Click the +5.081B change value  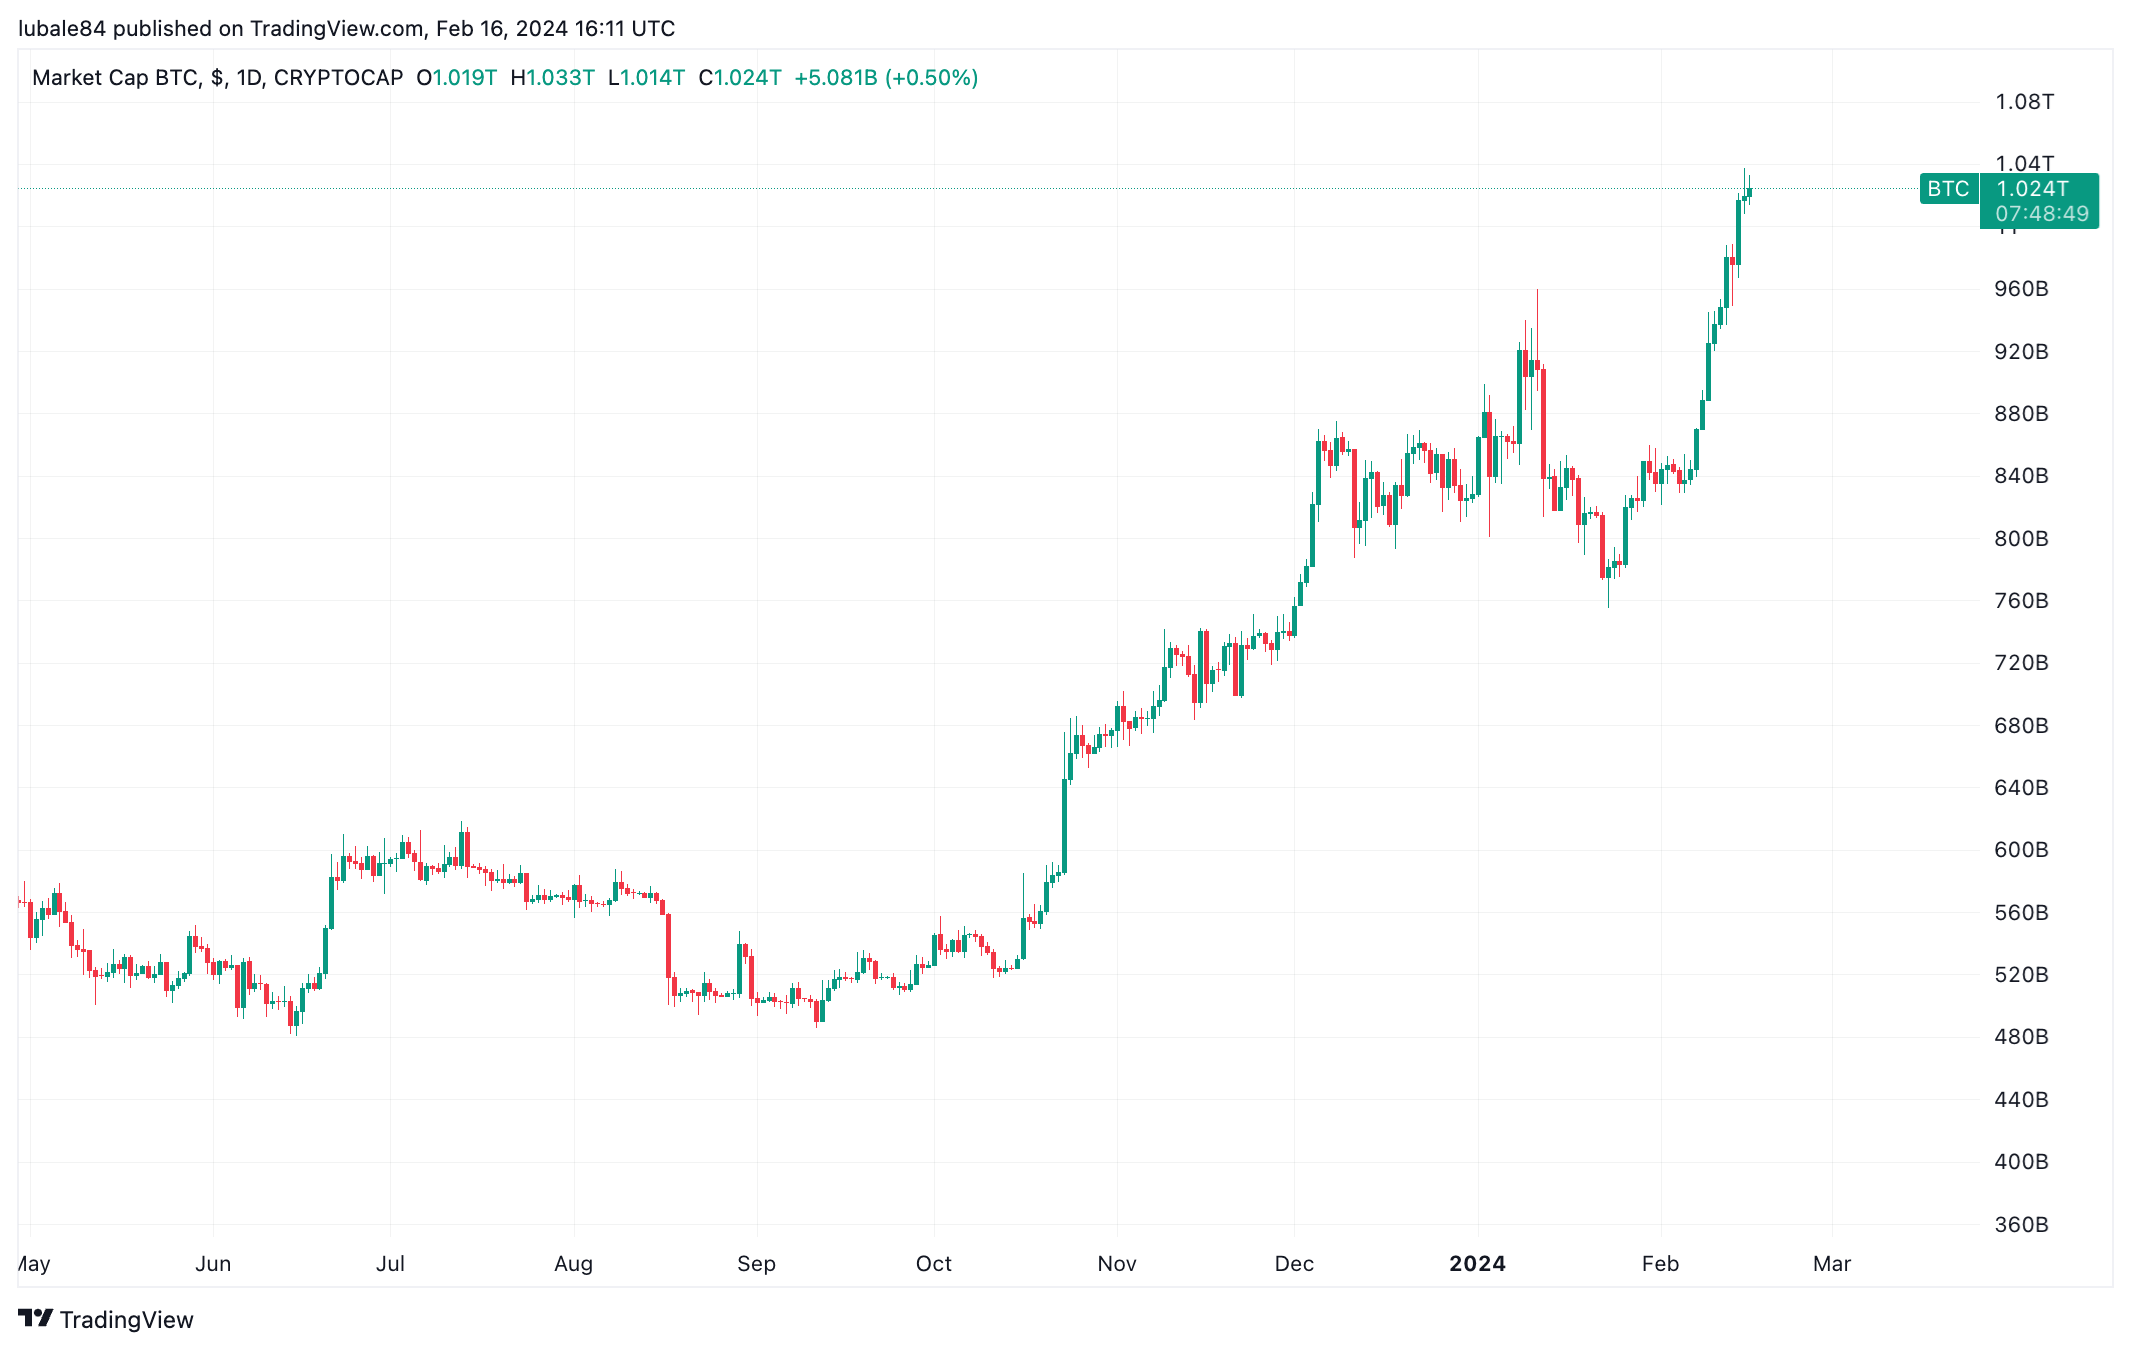coord(836,78)
